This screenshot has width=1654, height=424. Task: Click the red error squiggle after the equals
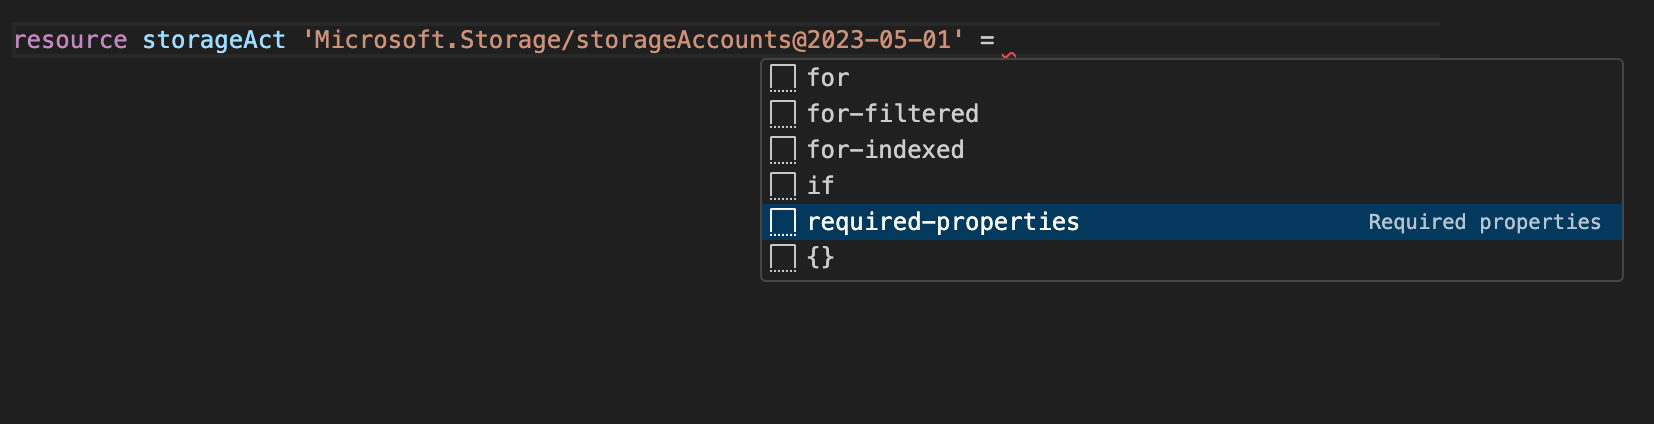[1009, 55]
